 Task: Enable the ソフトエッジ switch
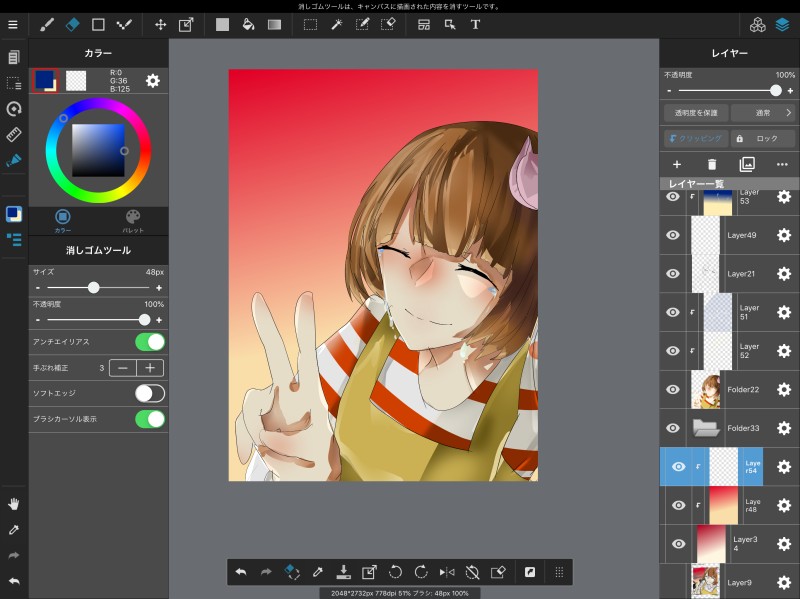click(149, 393)
